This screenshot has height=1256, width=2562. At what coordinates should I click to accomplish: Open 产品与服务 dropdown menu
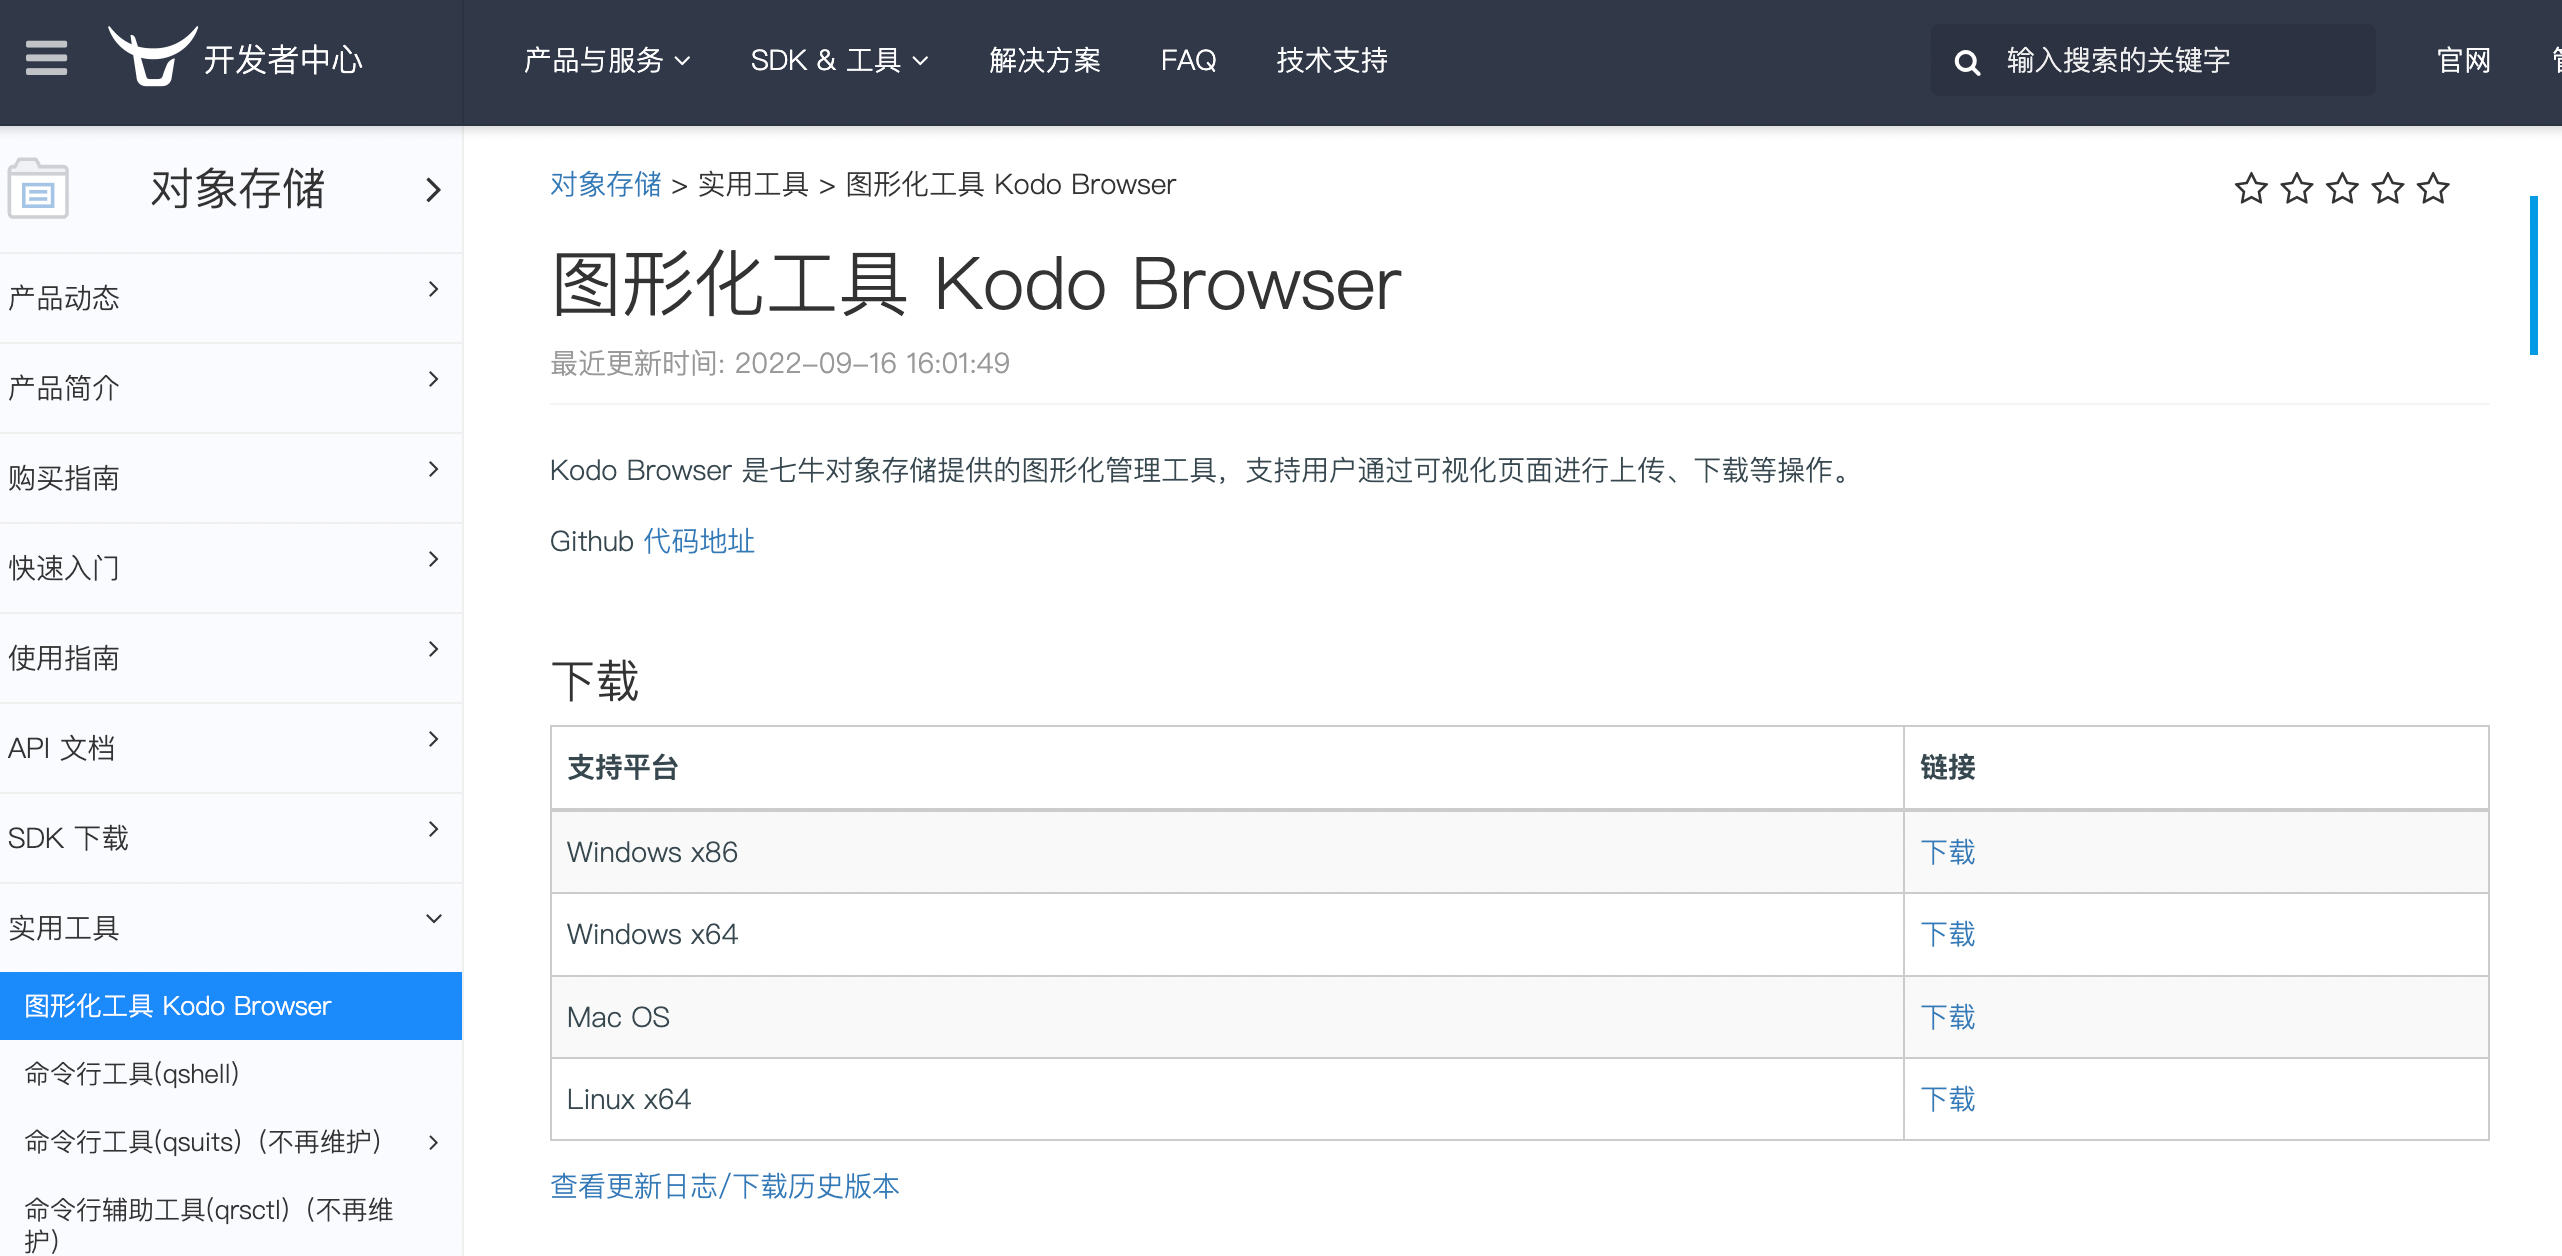pos(607,61)
